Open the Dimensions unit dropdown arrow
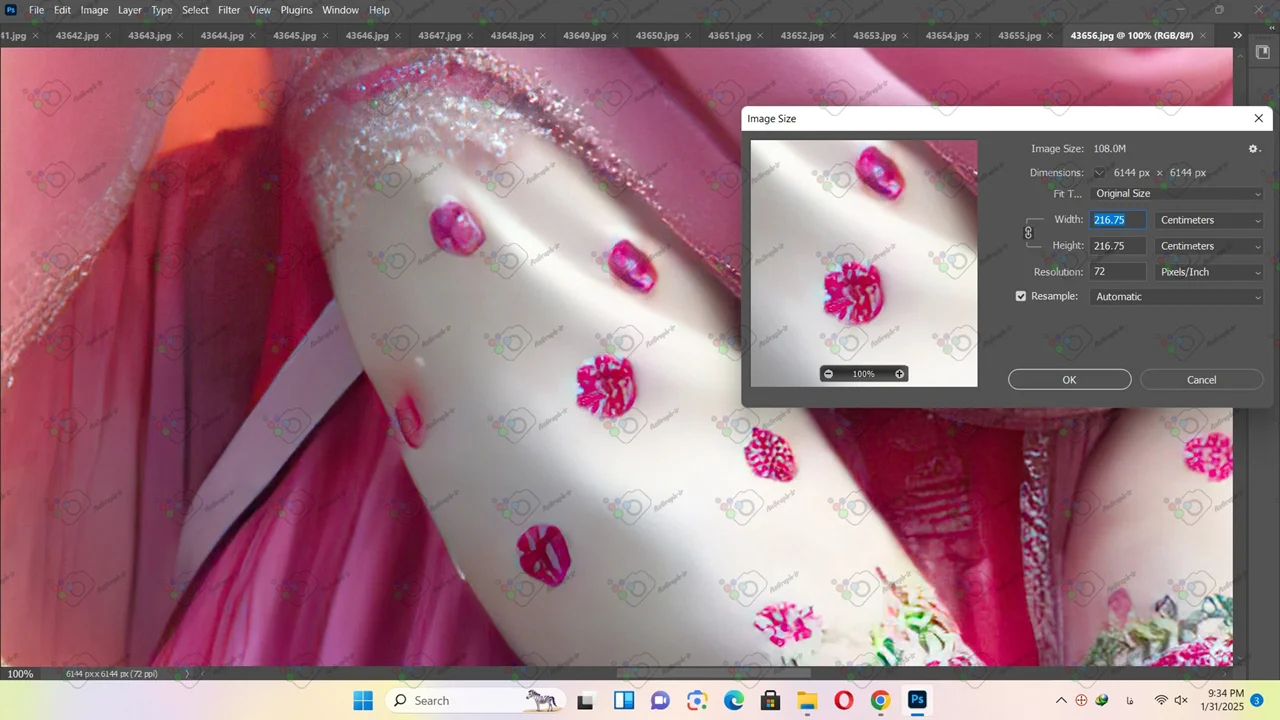 click(1099, 173)
